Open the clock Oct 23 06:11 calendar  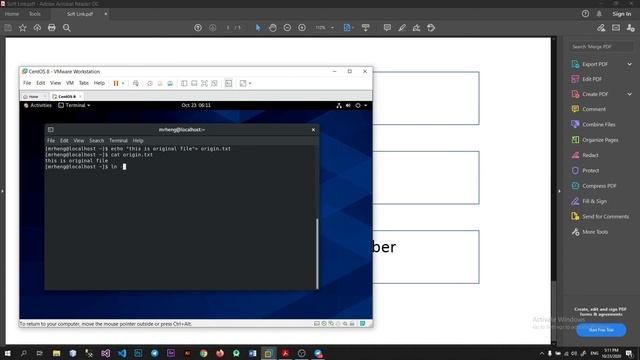click(196, 105)
